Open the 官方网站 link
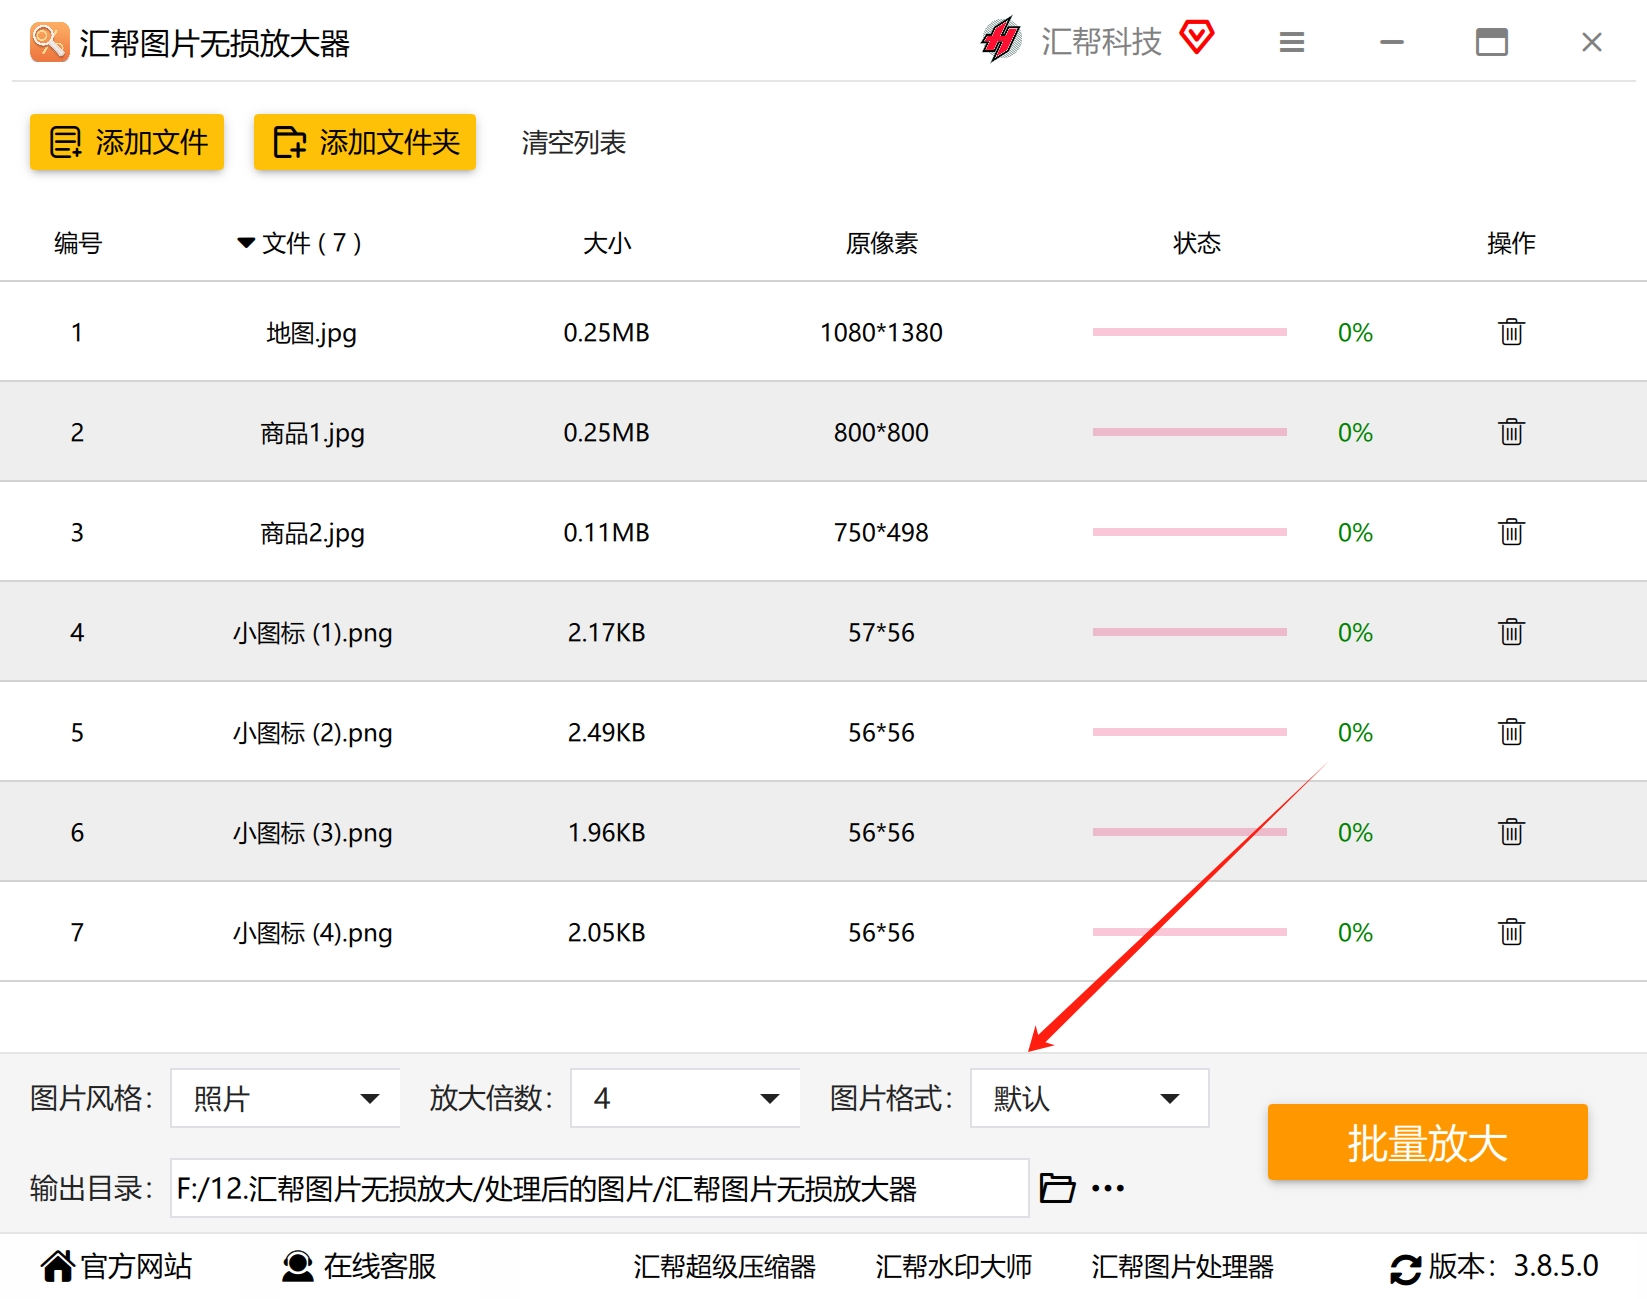1647x1299 pixels. click(x=116, y=1266)
